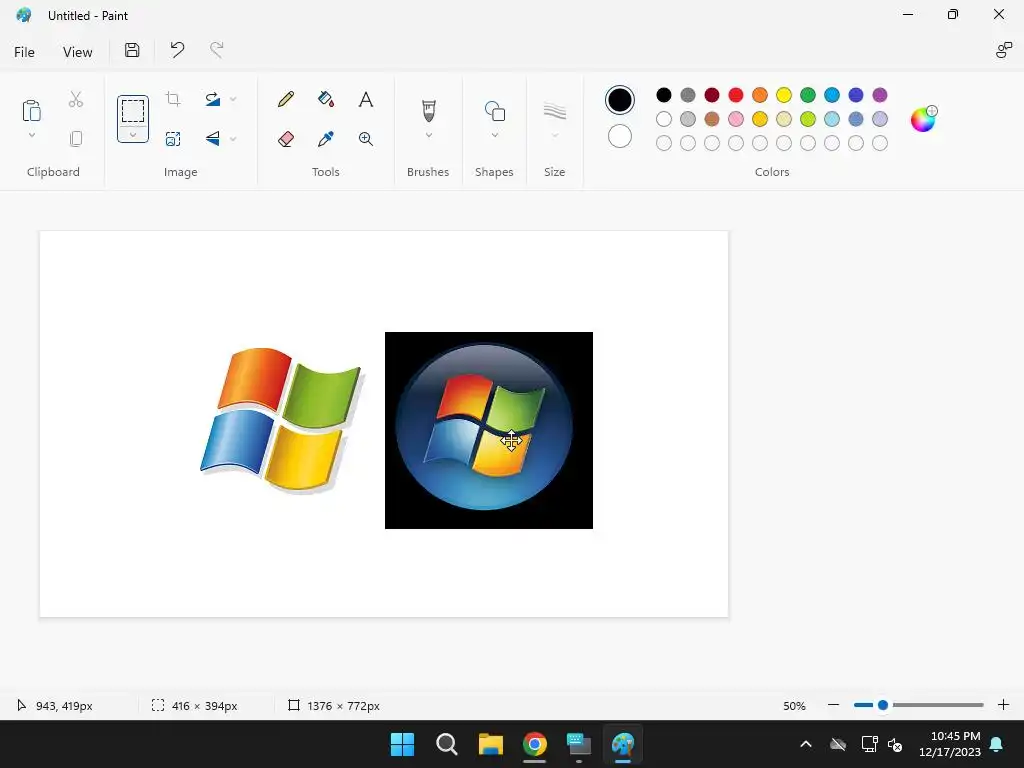Pick the yellow color swatch
Screen dimensions: 1024x768
coord(784,95)
